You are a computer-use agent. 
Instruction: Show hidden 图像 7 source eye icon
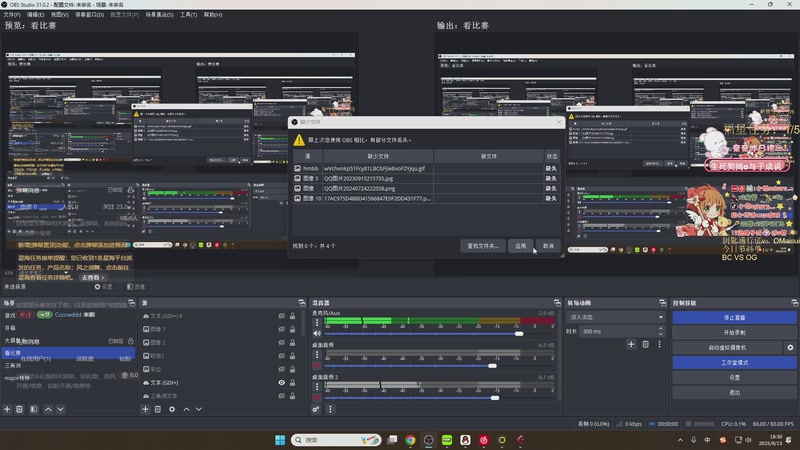click(282, 330)
